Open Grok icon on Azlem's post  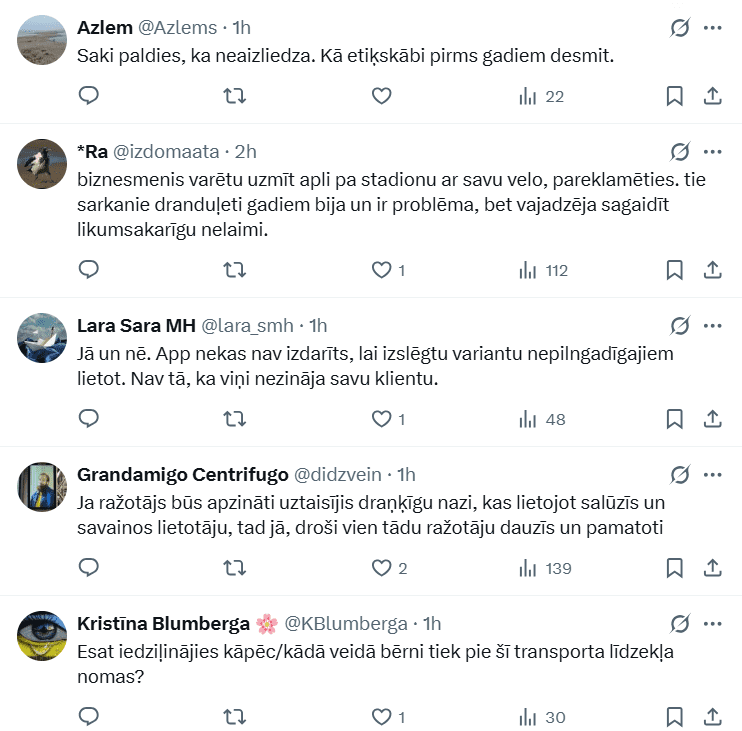point(680,28)
